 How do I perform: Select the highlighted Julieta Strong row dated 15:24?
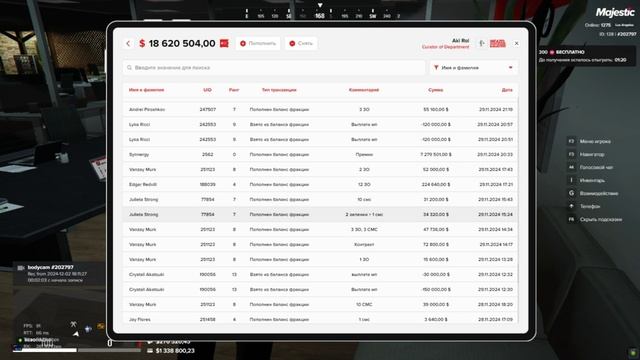coord(320,215)
